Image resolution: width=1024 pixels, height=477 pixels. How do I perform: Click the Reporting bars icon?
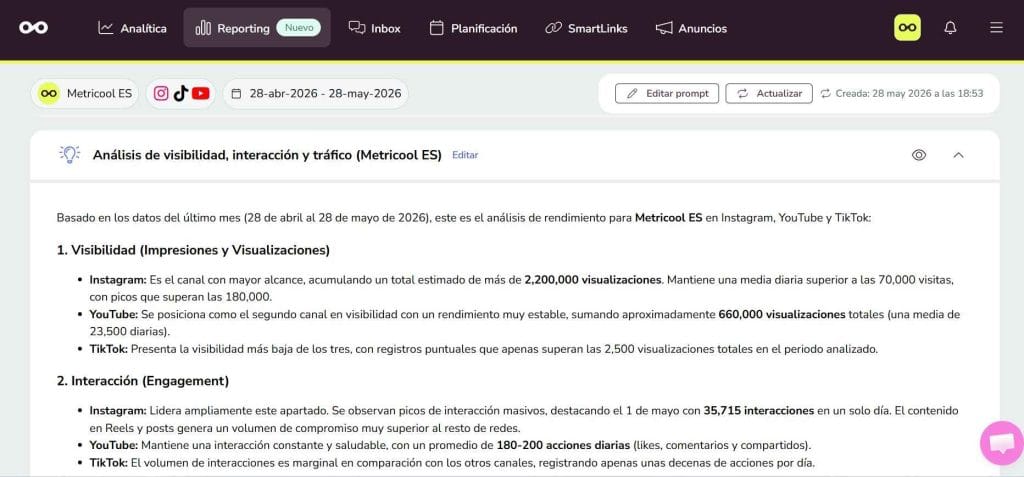click(203, 28)
